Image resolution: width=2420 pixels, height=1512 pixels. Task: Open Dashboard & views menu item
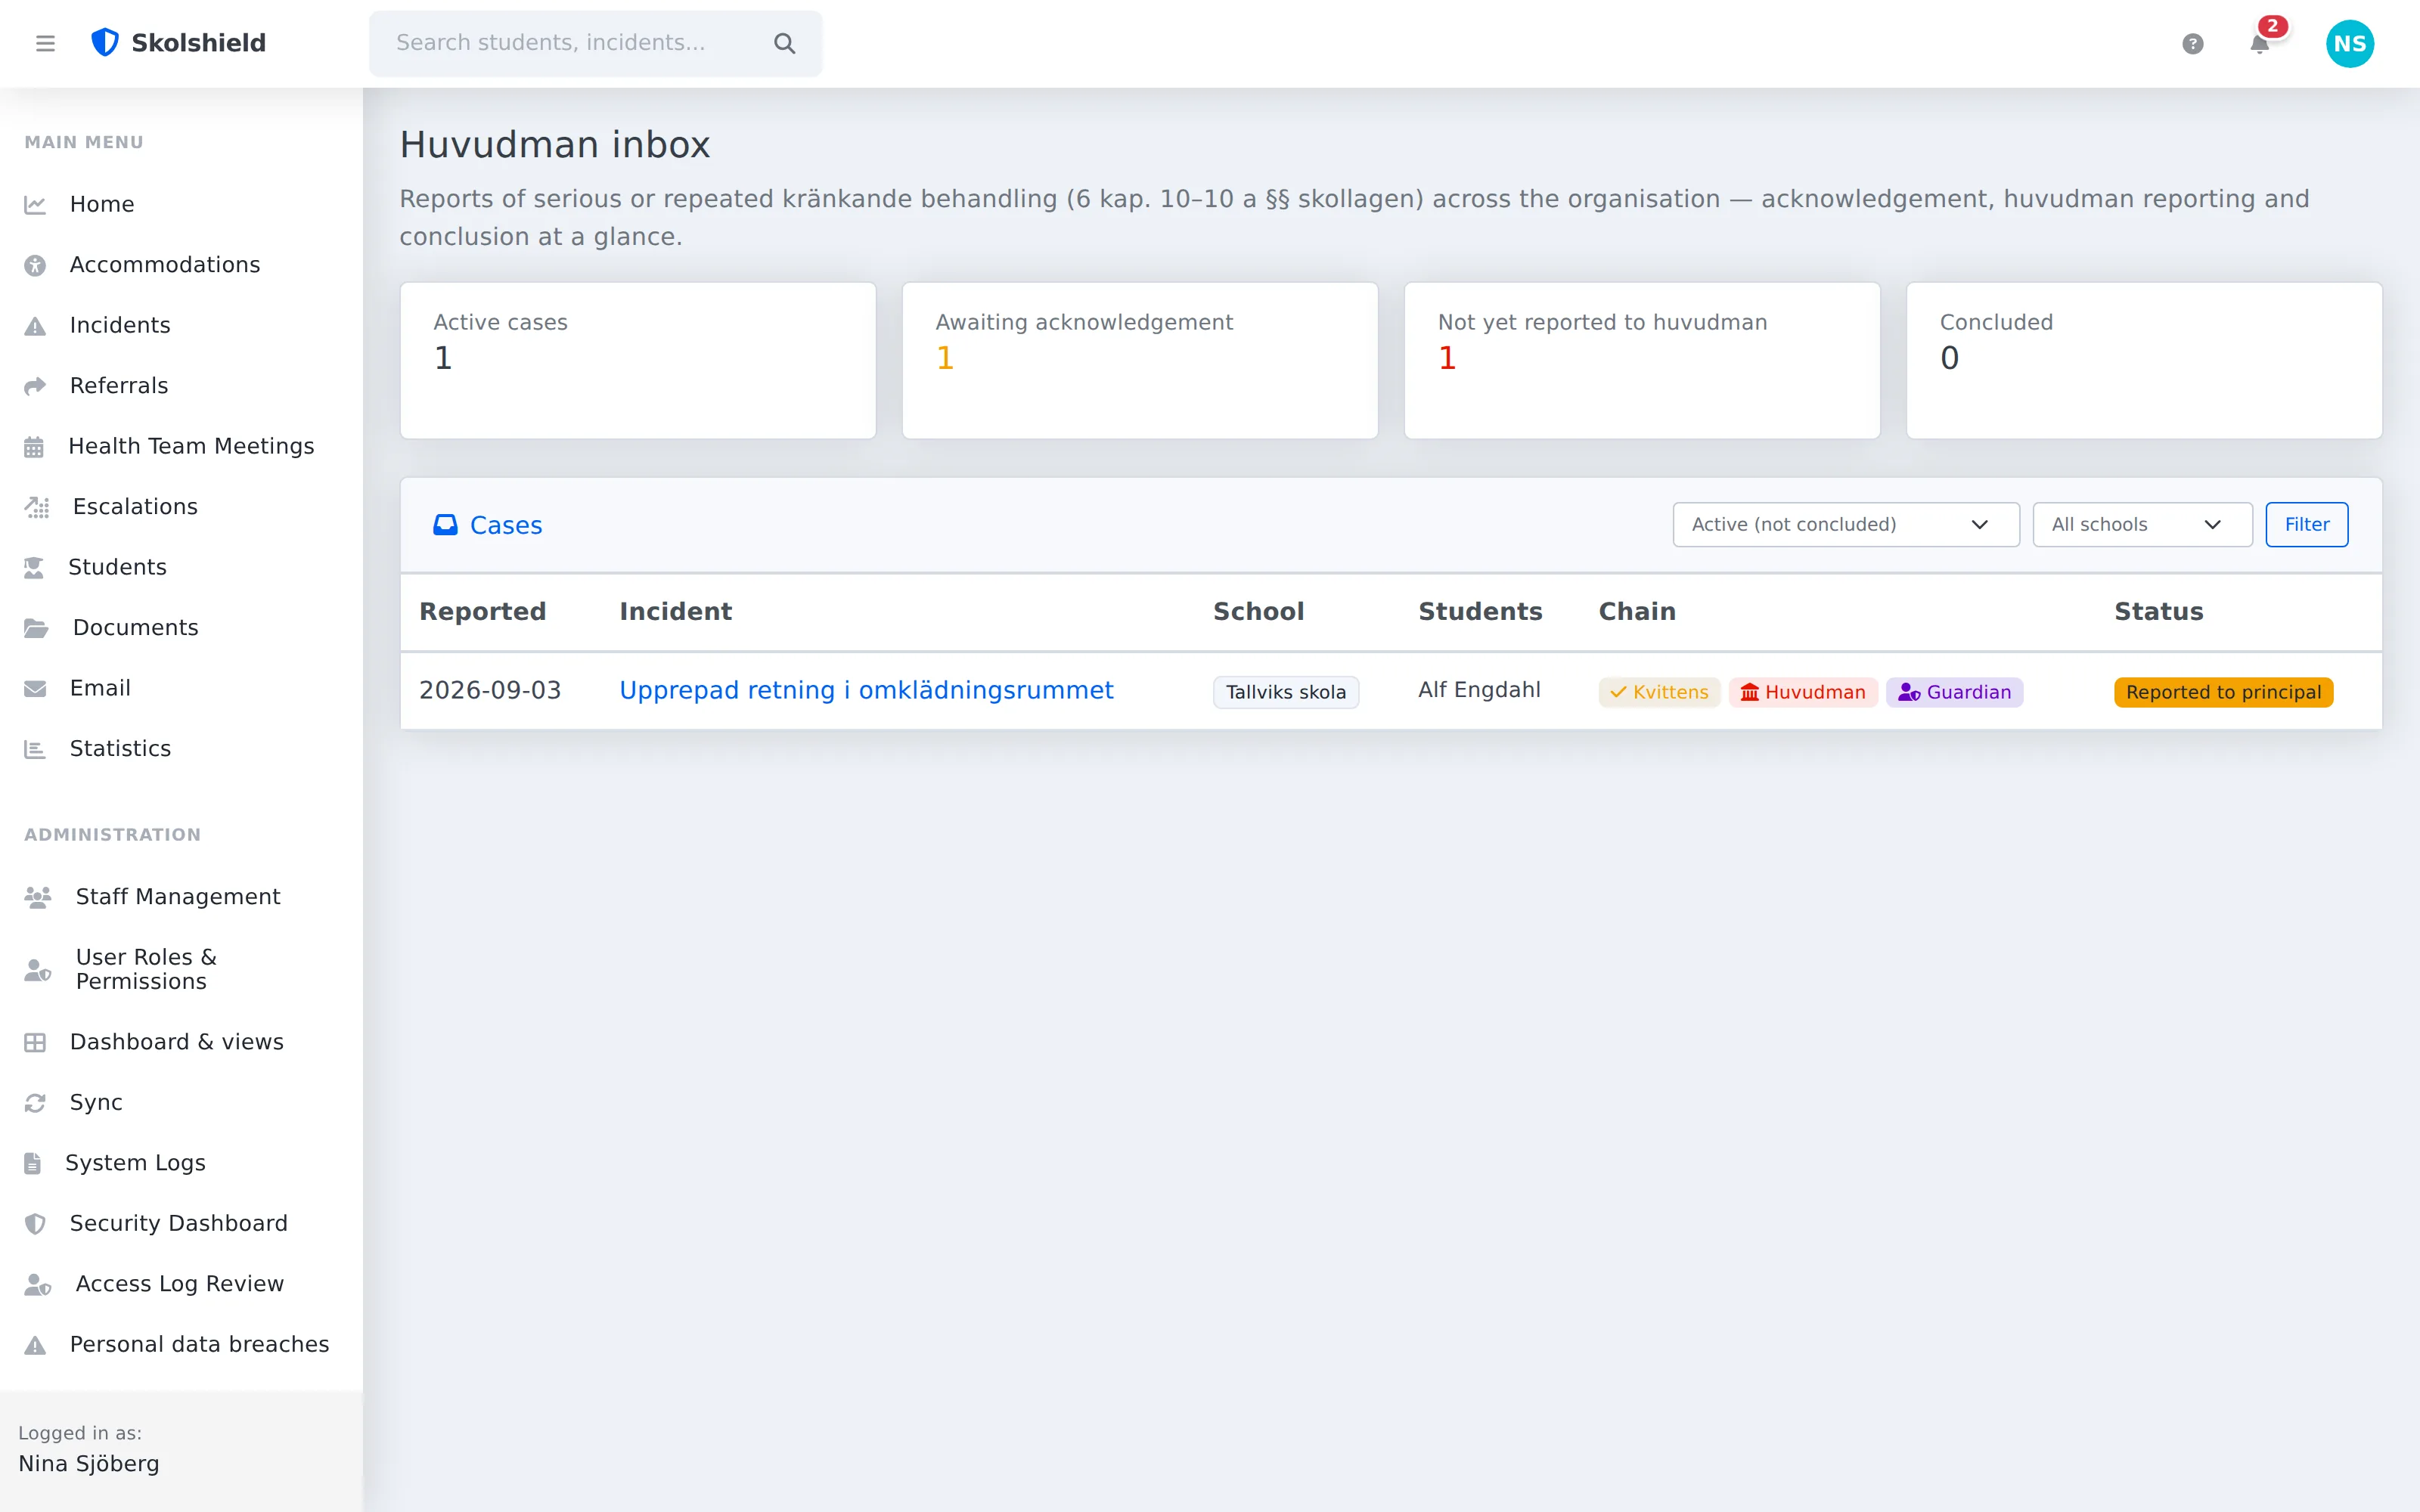pos(181,1042)
